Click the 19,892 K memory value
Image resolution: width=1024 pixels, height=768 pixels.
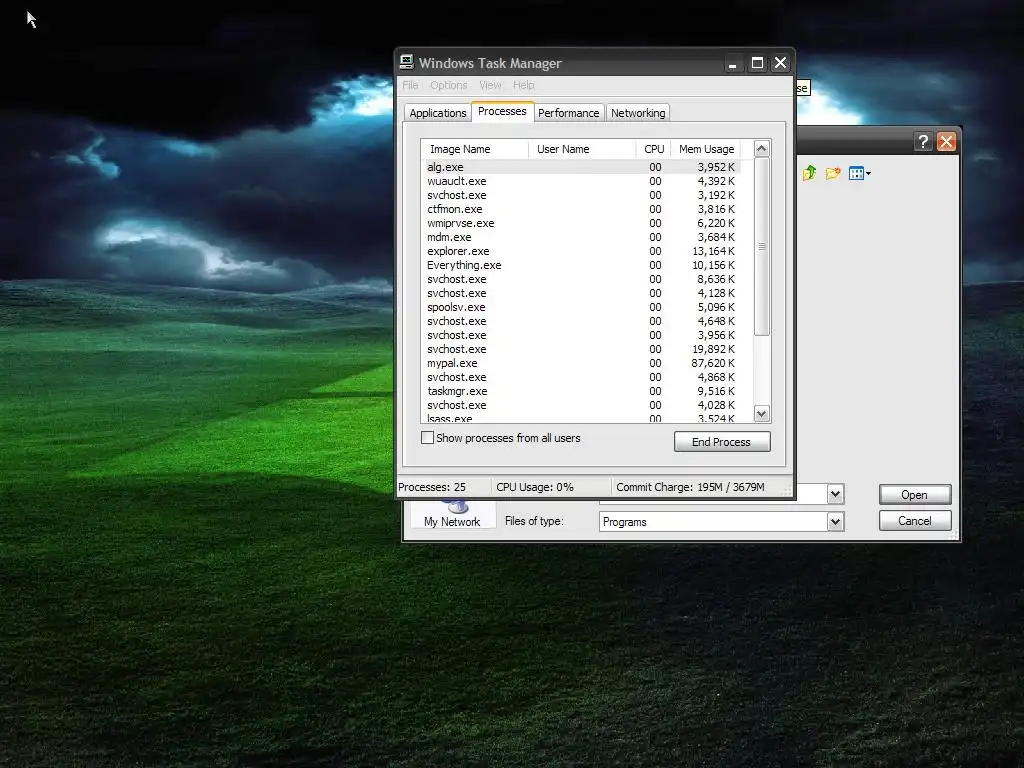713,349
